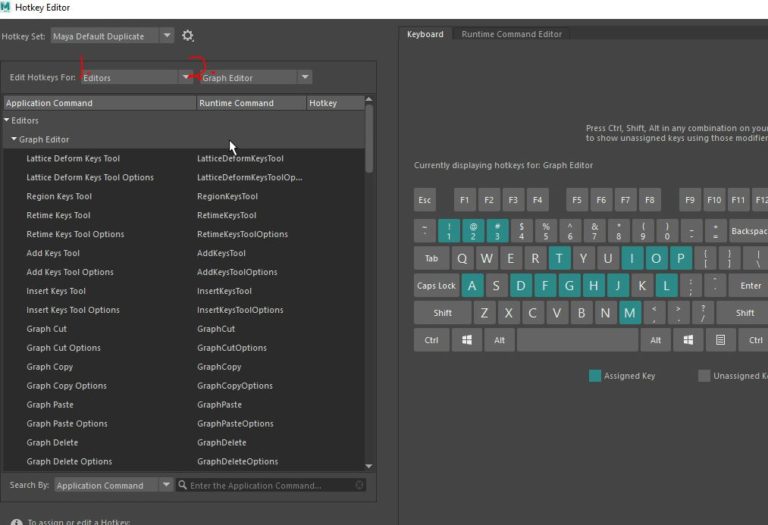Select the Lattice Deform Keys Tool Options row
Image resolution: width=768 pixels, height=525 pixels.
tap(184, 177)
